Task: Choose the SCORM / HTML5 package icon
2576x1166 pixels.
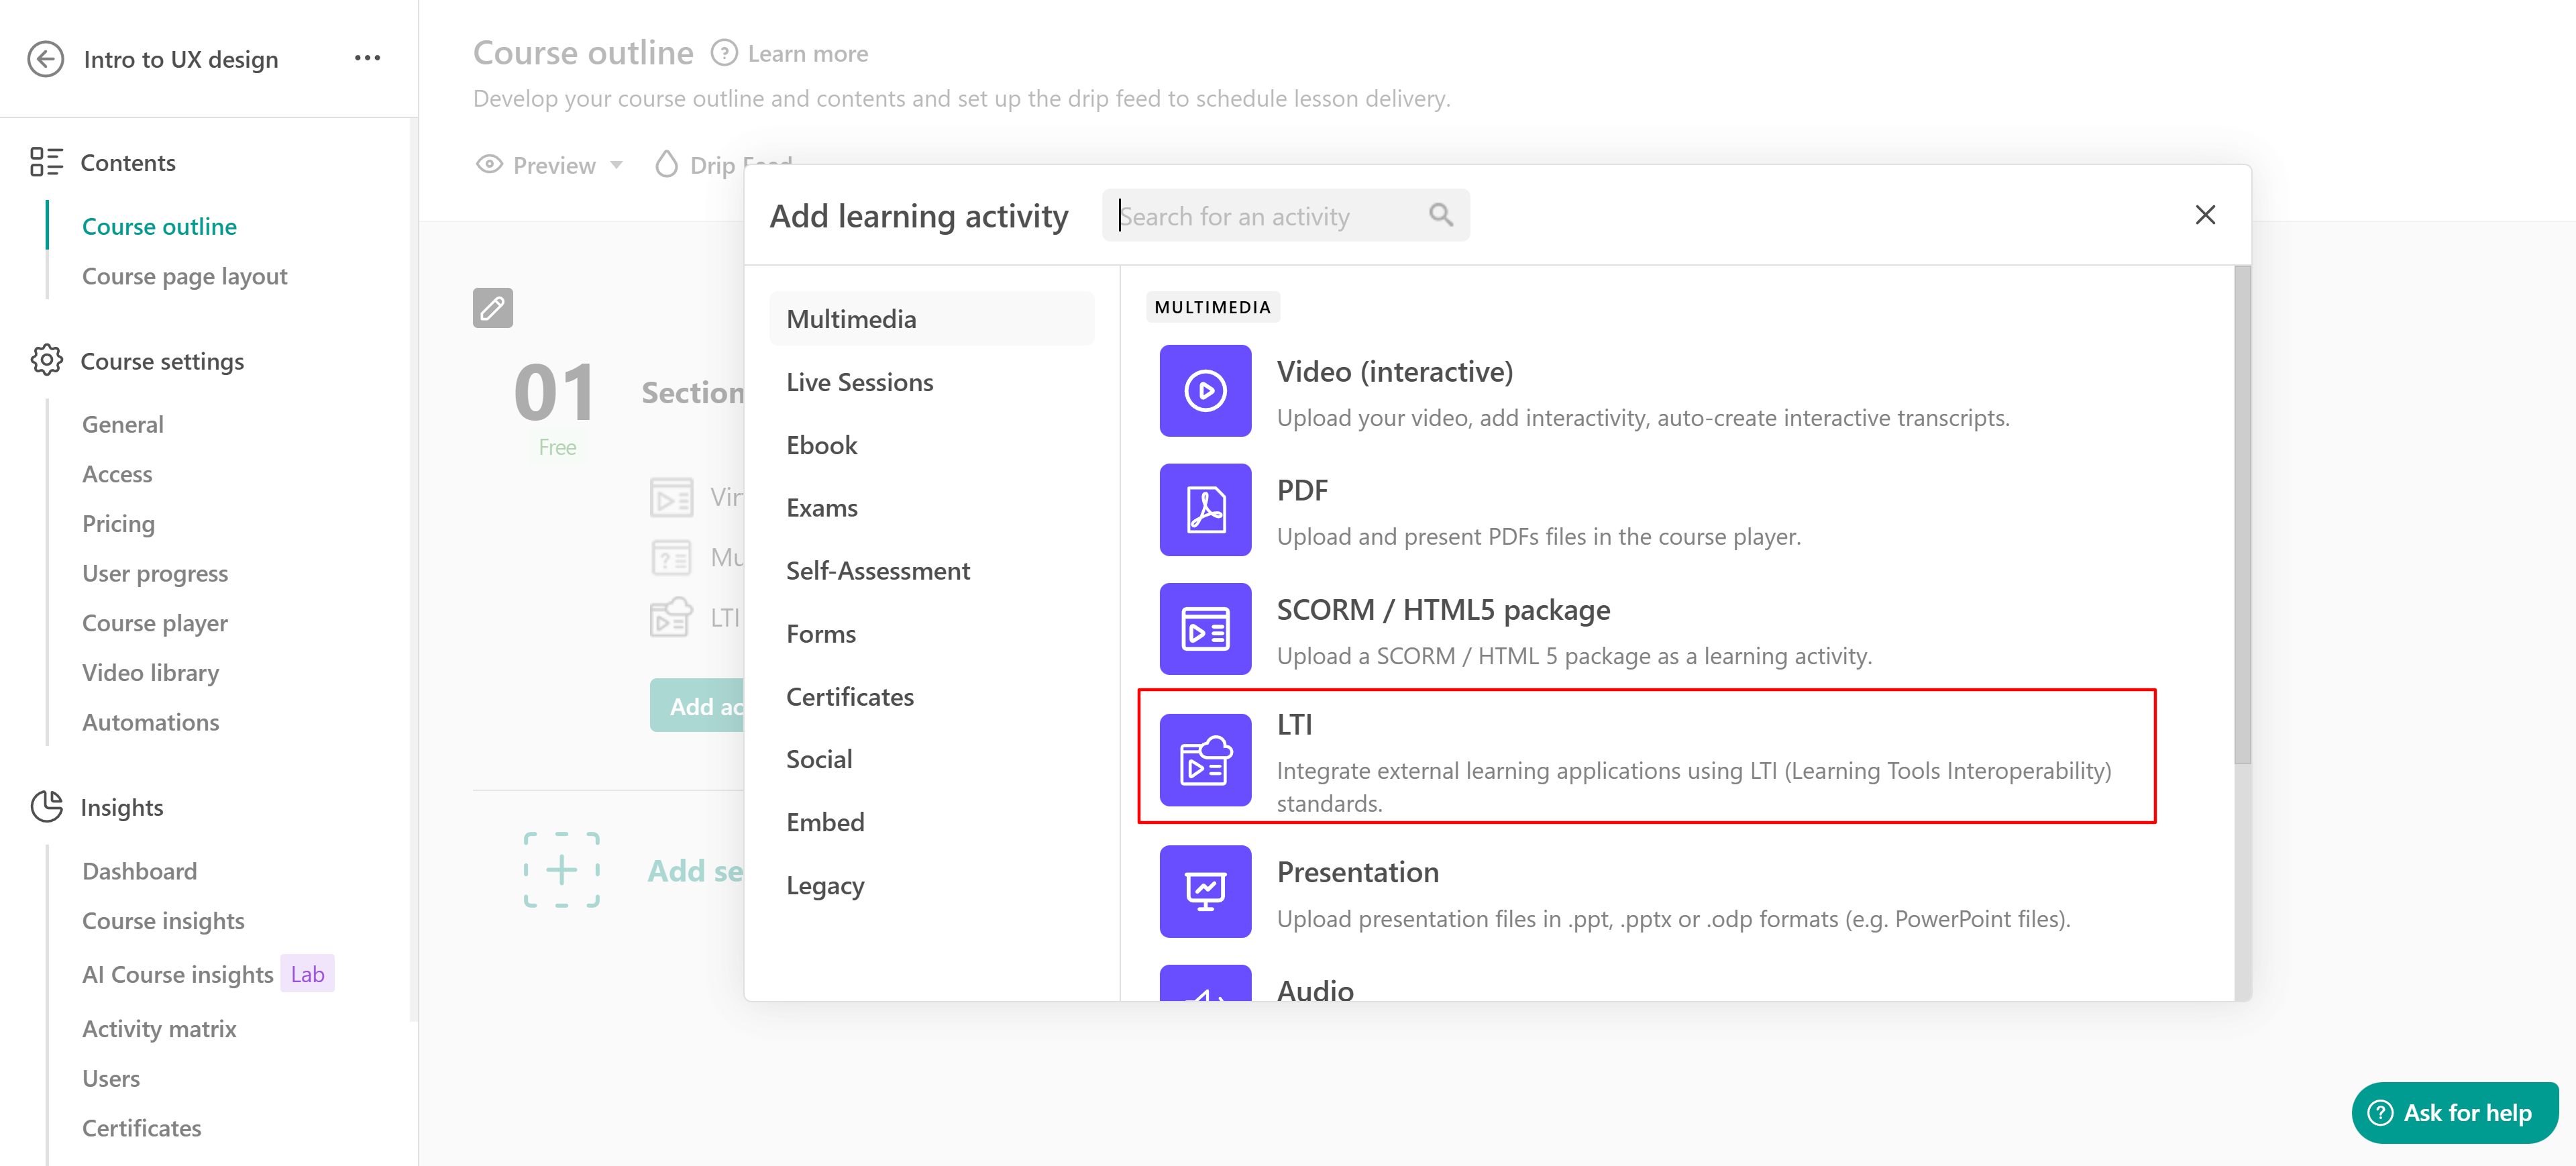Action: coord(1205,629)
